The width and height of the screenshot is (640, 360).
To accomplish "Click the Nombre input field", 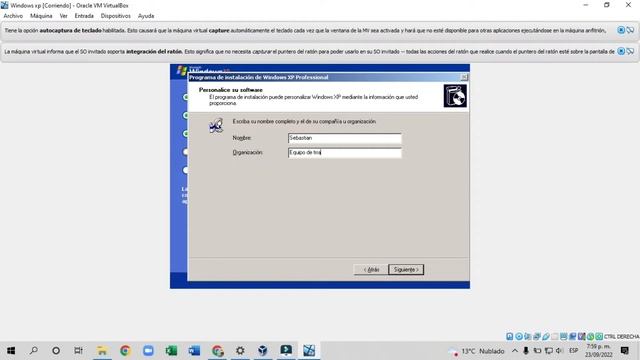I will [x=344, y=138].
